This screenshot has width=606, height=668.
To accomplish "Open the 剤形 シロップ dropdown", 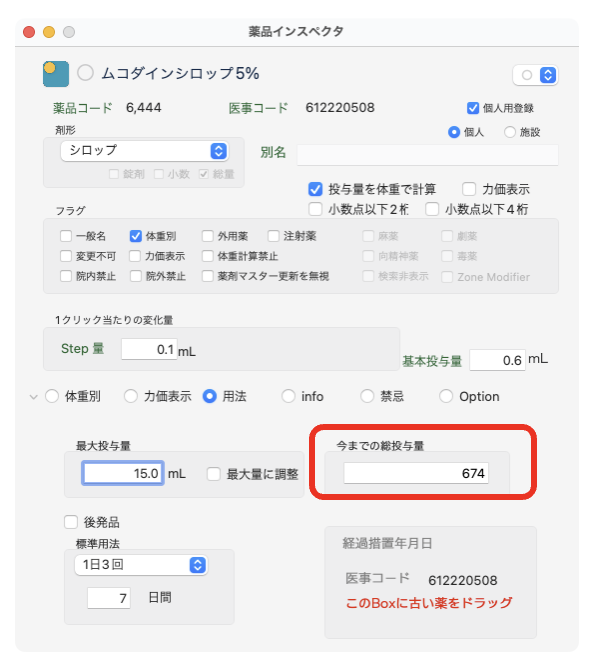I will (x=144, y=151).
